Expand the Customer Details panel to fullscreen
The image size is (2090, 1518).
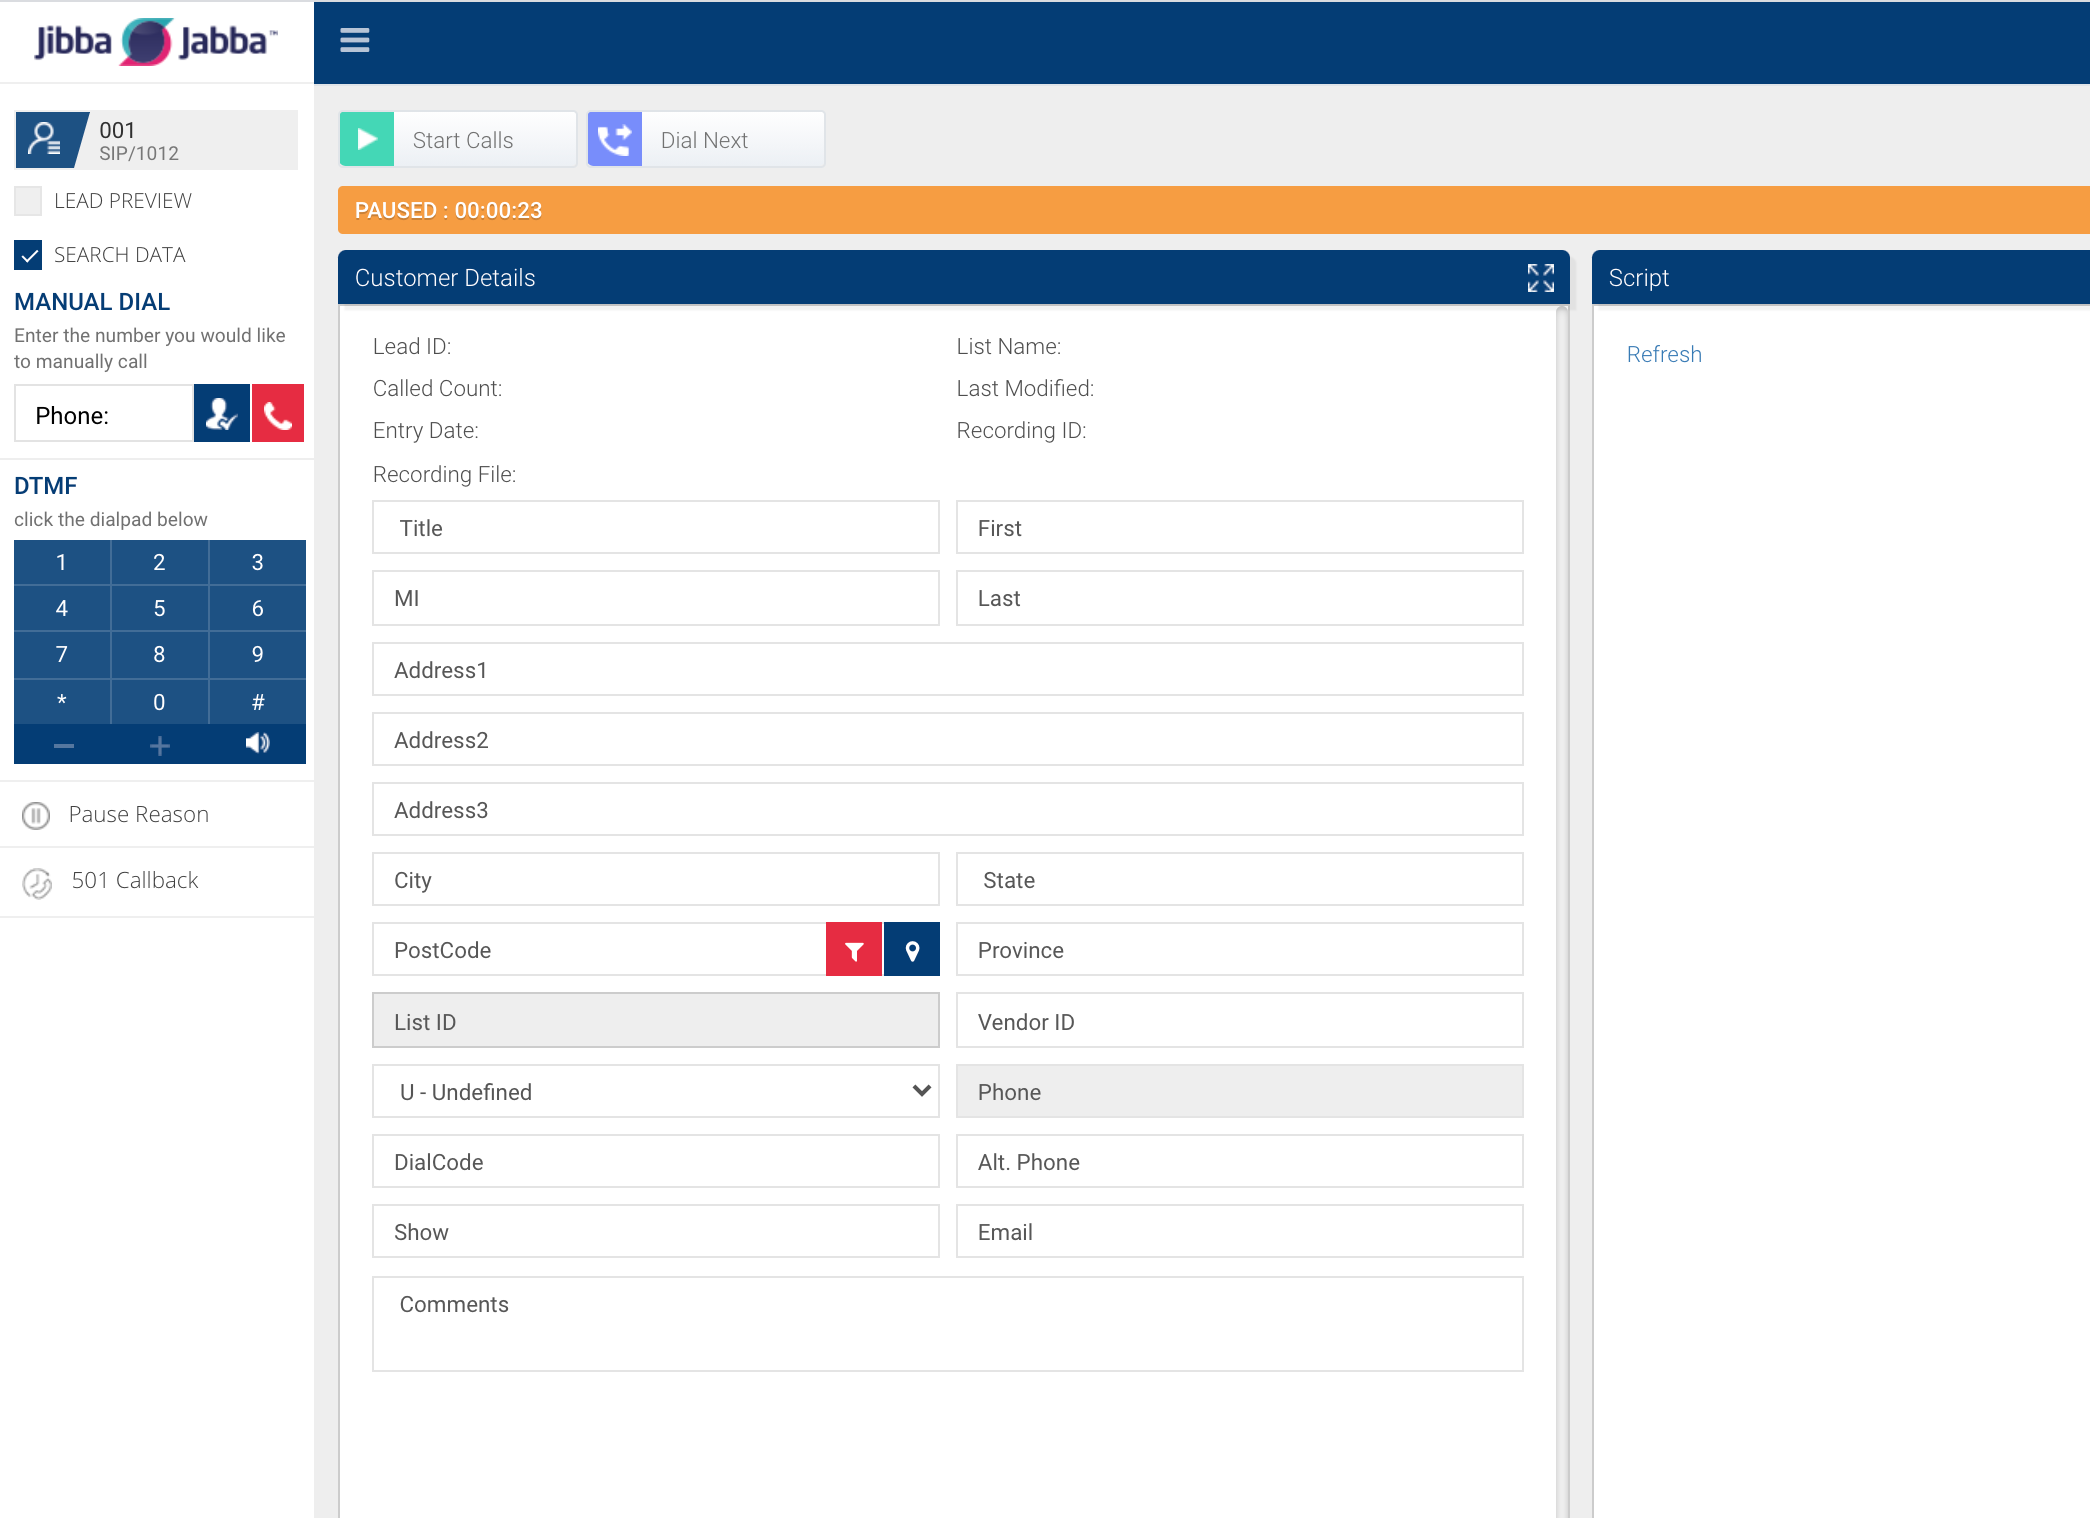(x=1540, y=278)
